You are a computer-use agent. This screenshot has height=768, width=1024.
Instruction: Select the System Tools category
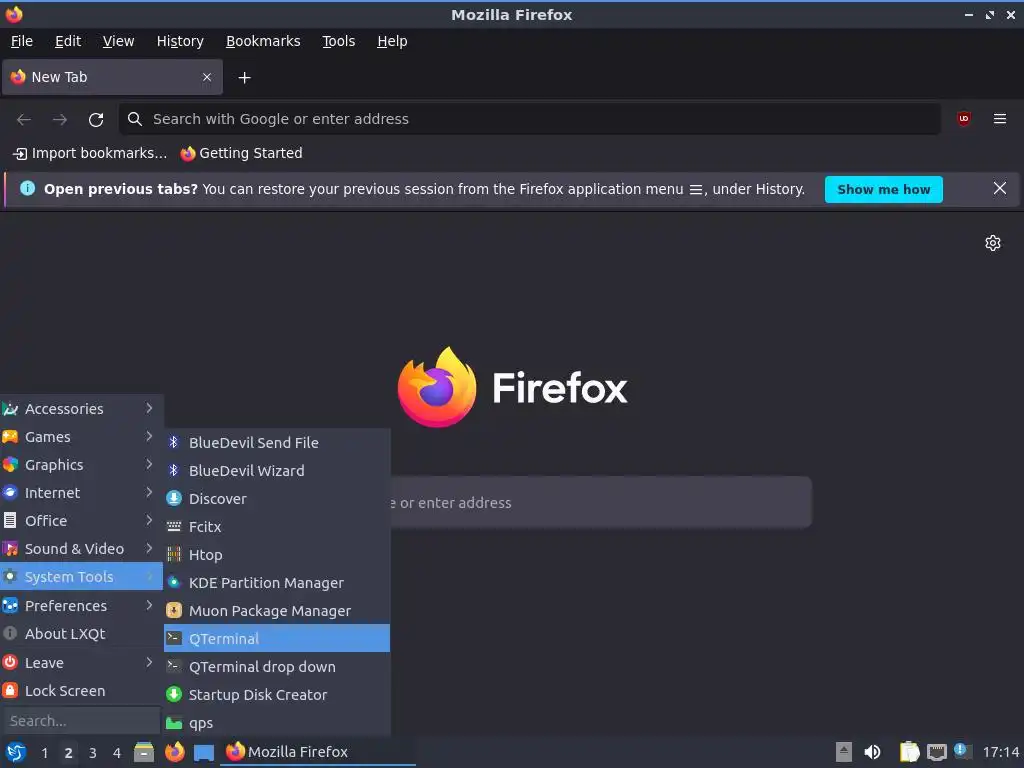pyautogui.click(x=82, y=577)
